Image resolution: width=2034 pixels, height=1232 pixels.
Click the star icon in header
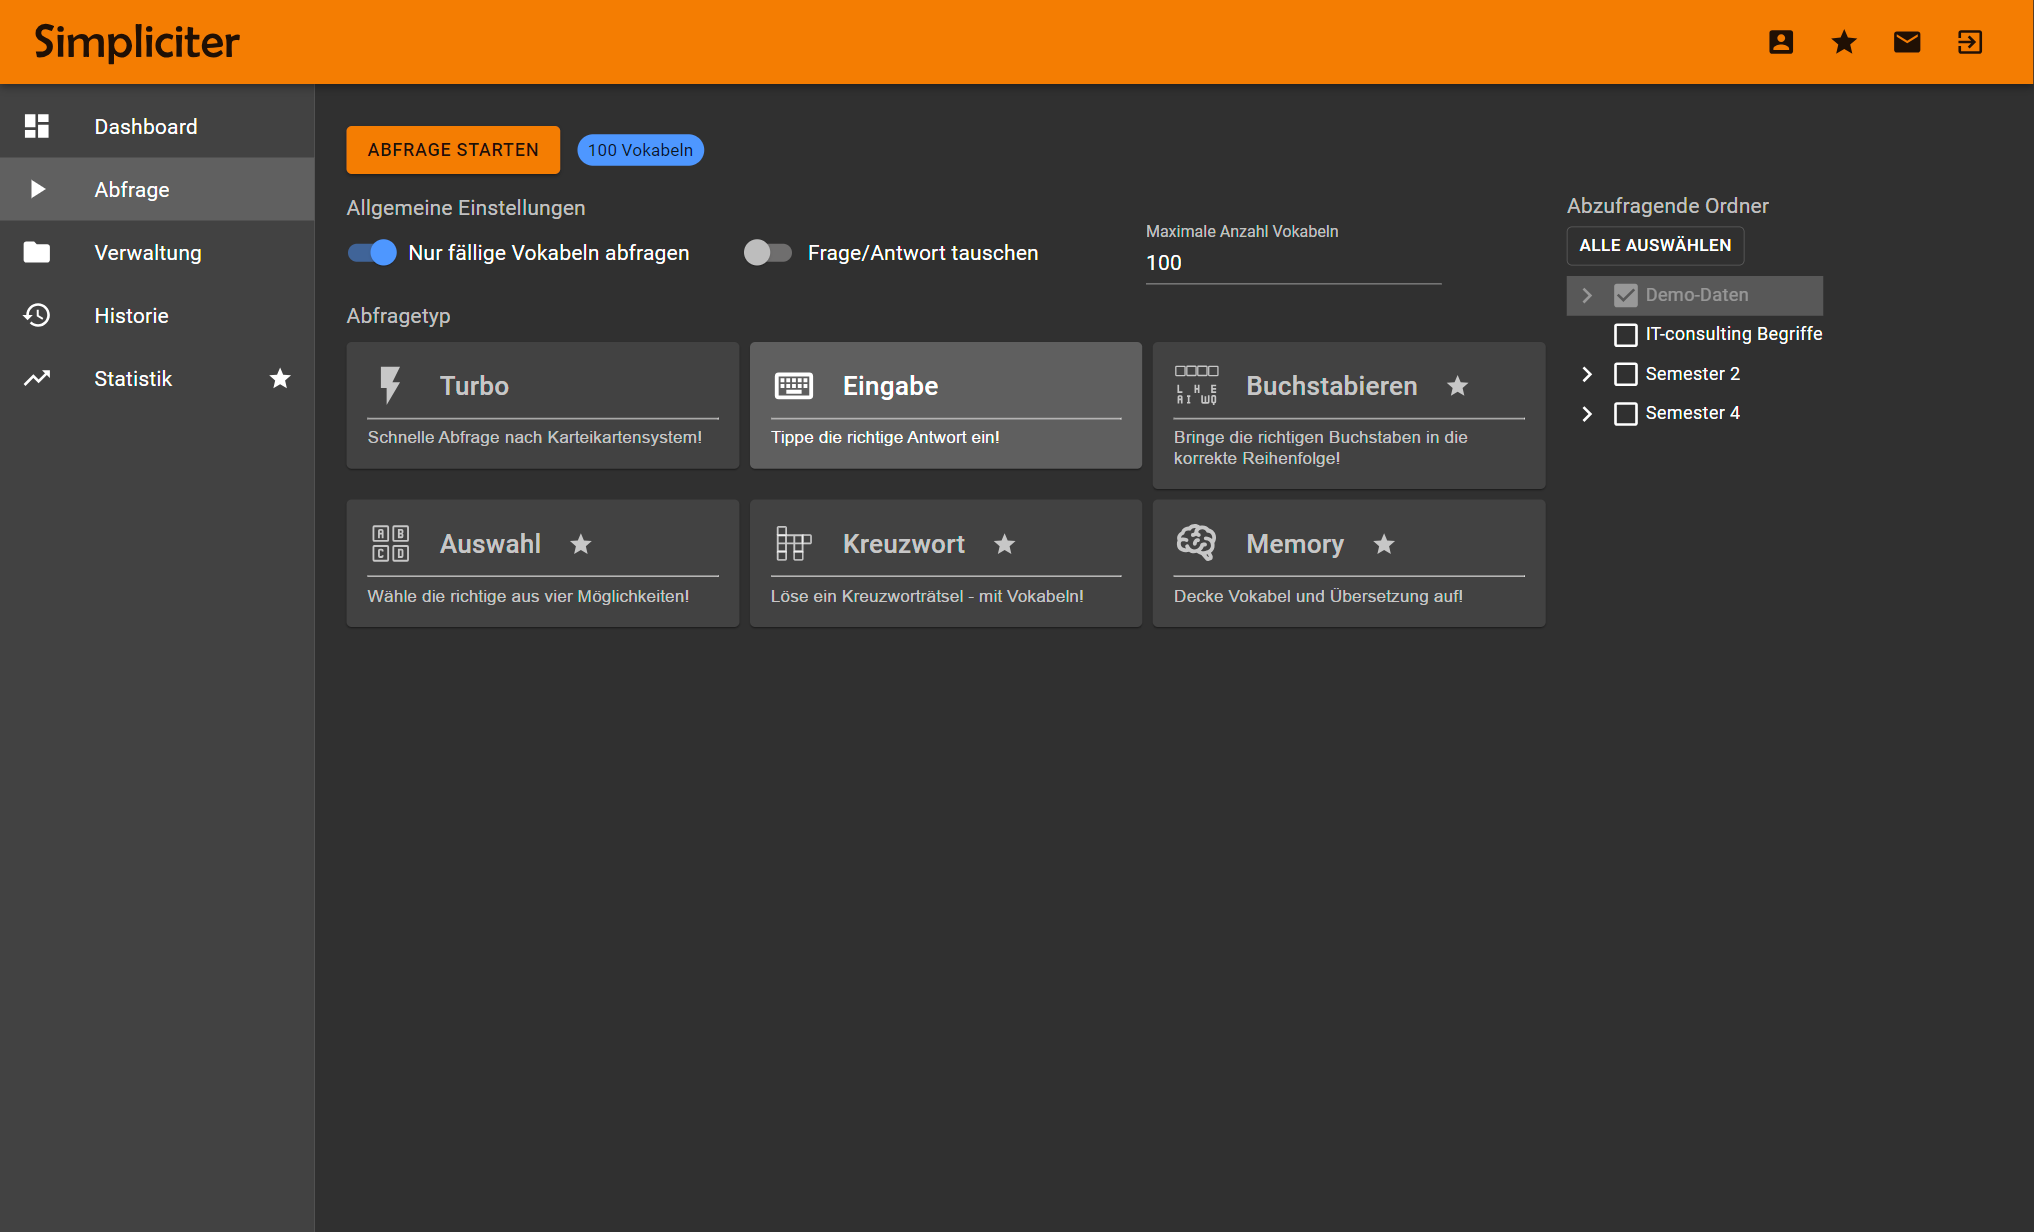coord(1843,42)
